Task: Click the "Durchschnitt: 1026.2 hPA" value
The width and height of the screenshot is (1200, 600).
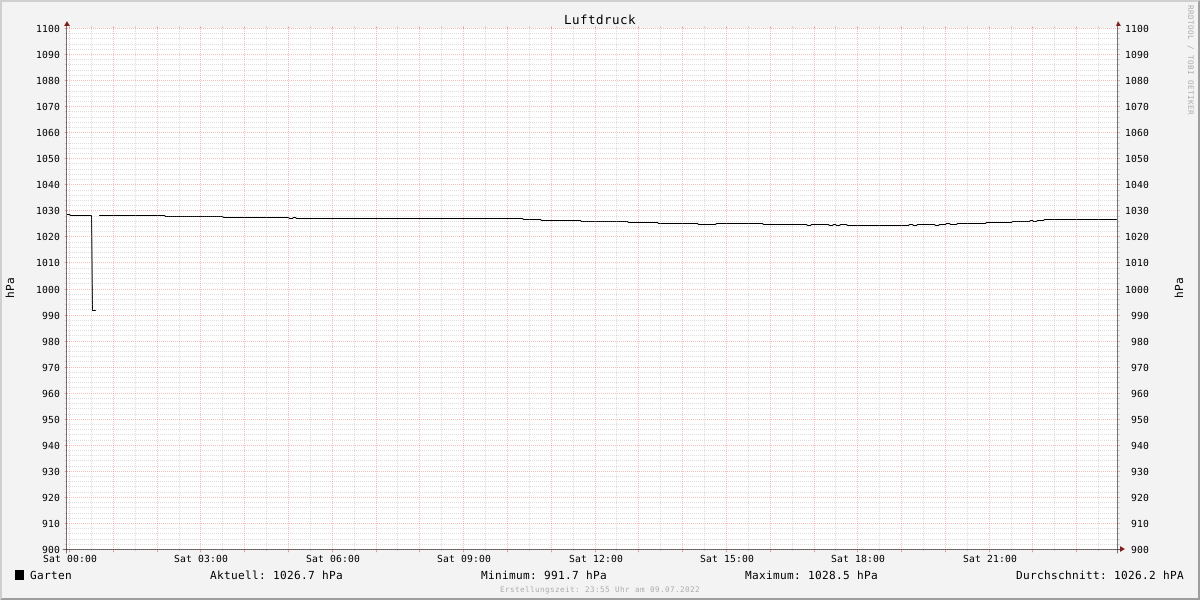Action: pyautogui.click(x=1099, y=575)
